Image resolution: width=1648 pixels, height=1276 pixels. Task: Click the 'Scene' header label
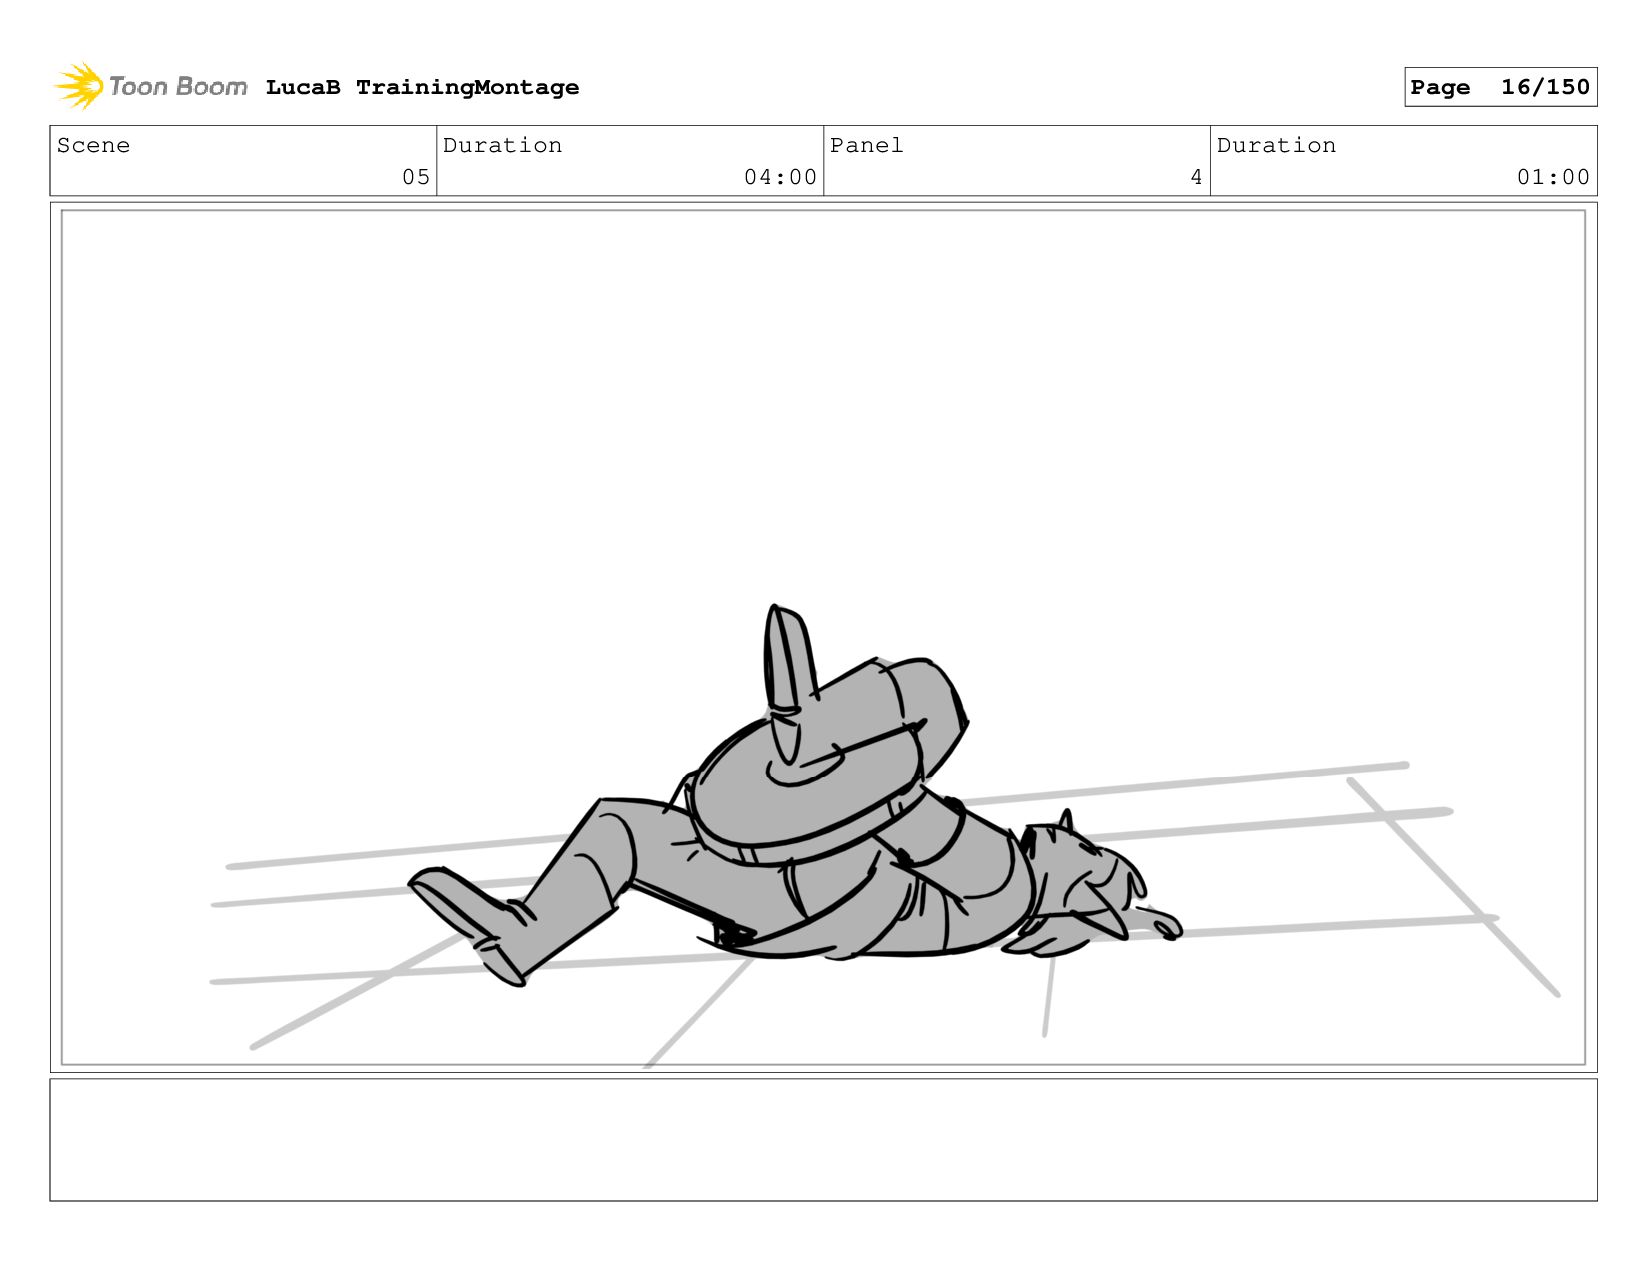pyautogui.click(x=93, y=145)
